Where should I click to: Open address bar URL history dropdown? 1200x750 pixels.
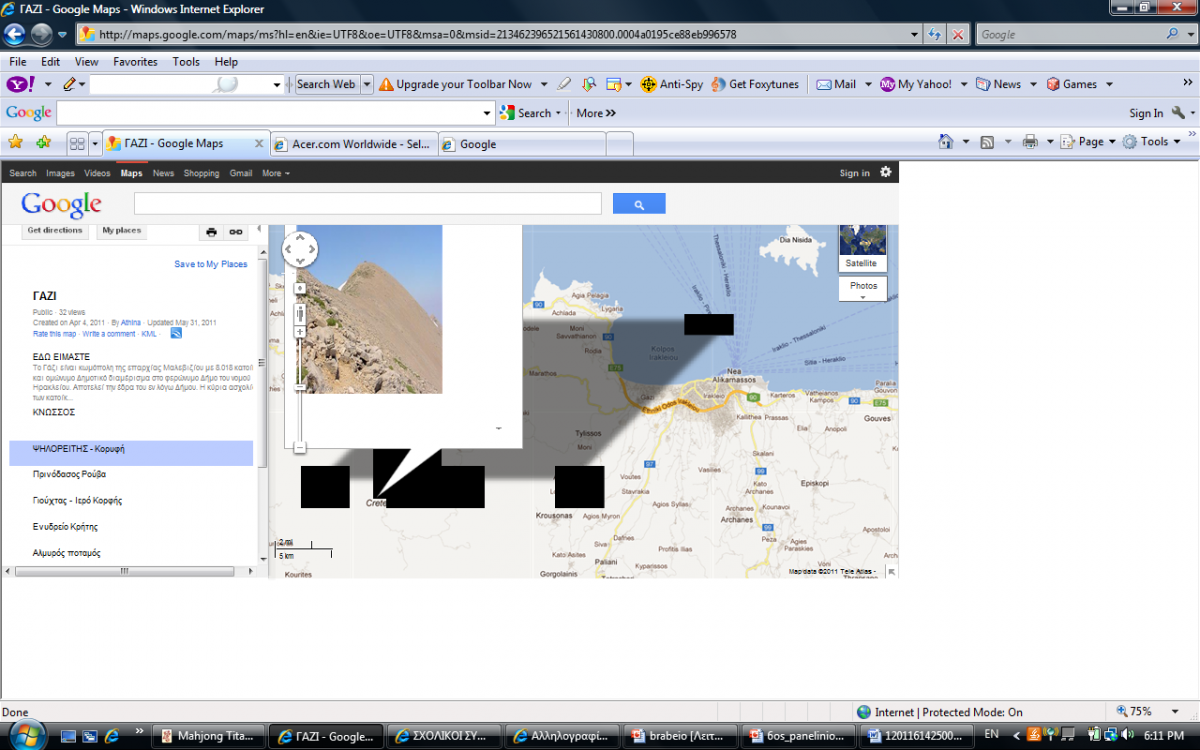[x=914, y=34]
